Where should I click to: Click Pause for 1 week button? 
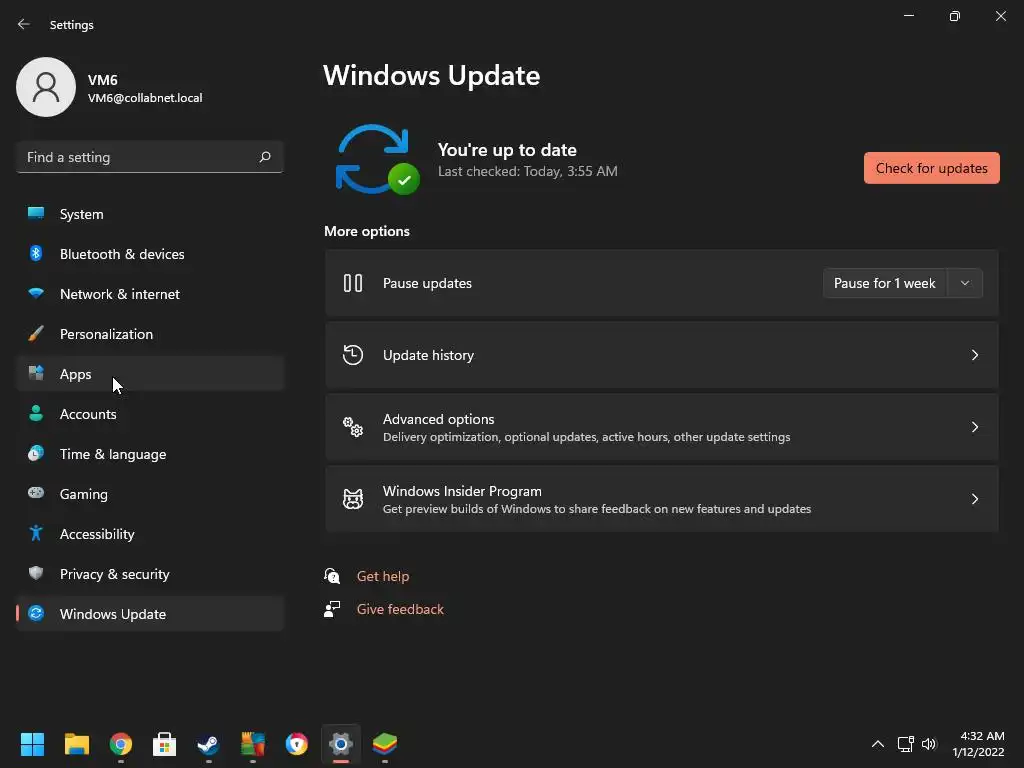tap(884, 283)
